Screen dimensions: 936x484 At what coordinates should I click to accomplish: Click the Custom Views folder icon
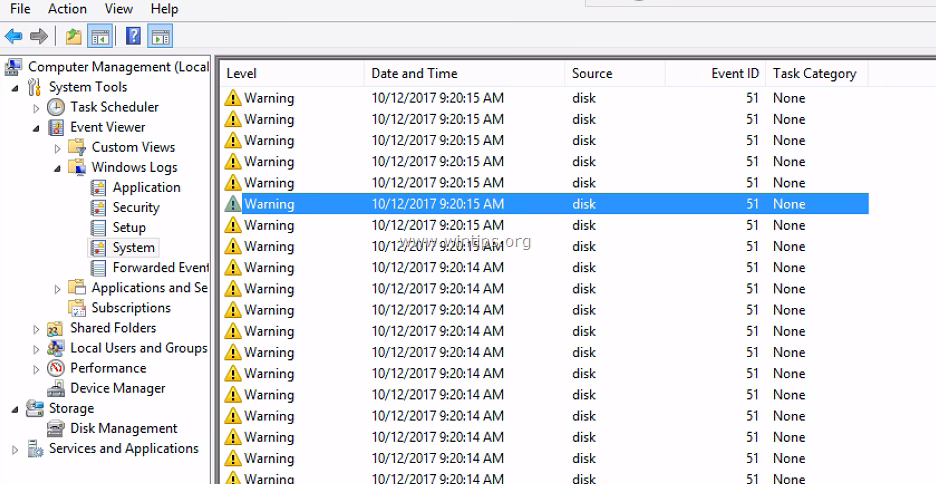click(77, 147)
